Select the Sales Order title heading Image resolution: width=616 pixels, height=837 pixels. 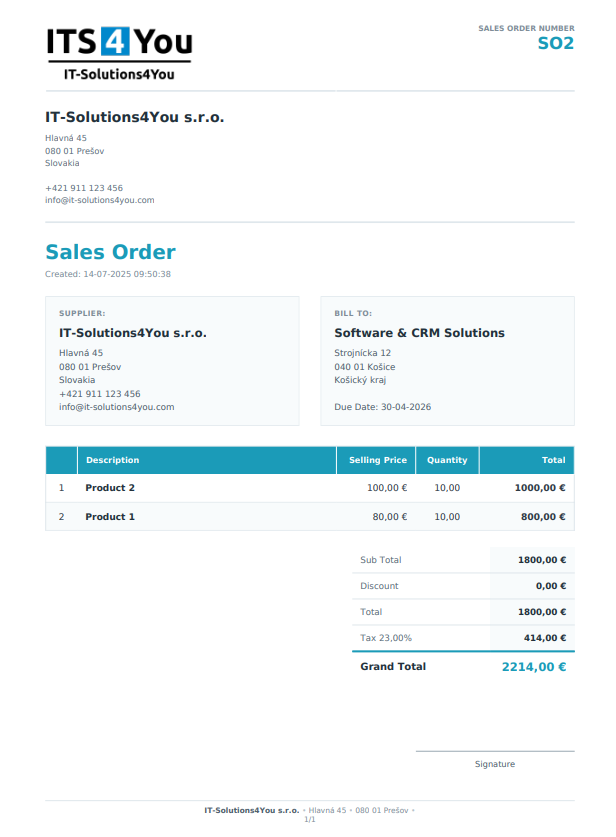[x=110, y=252]
